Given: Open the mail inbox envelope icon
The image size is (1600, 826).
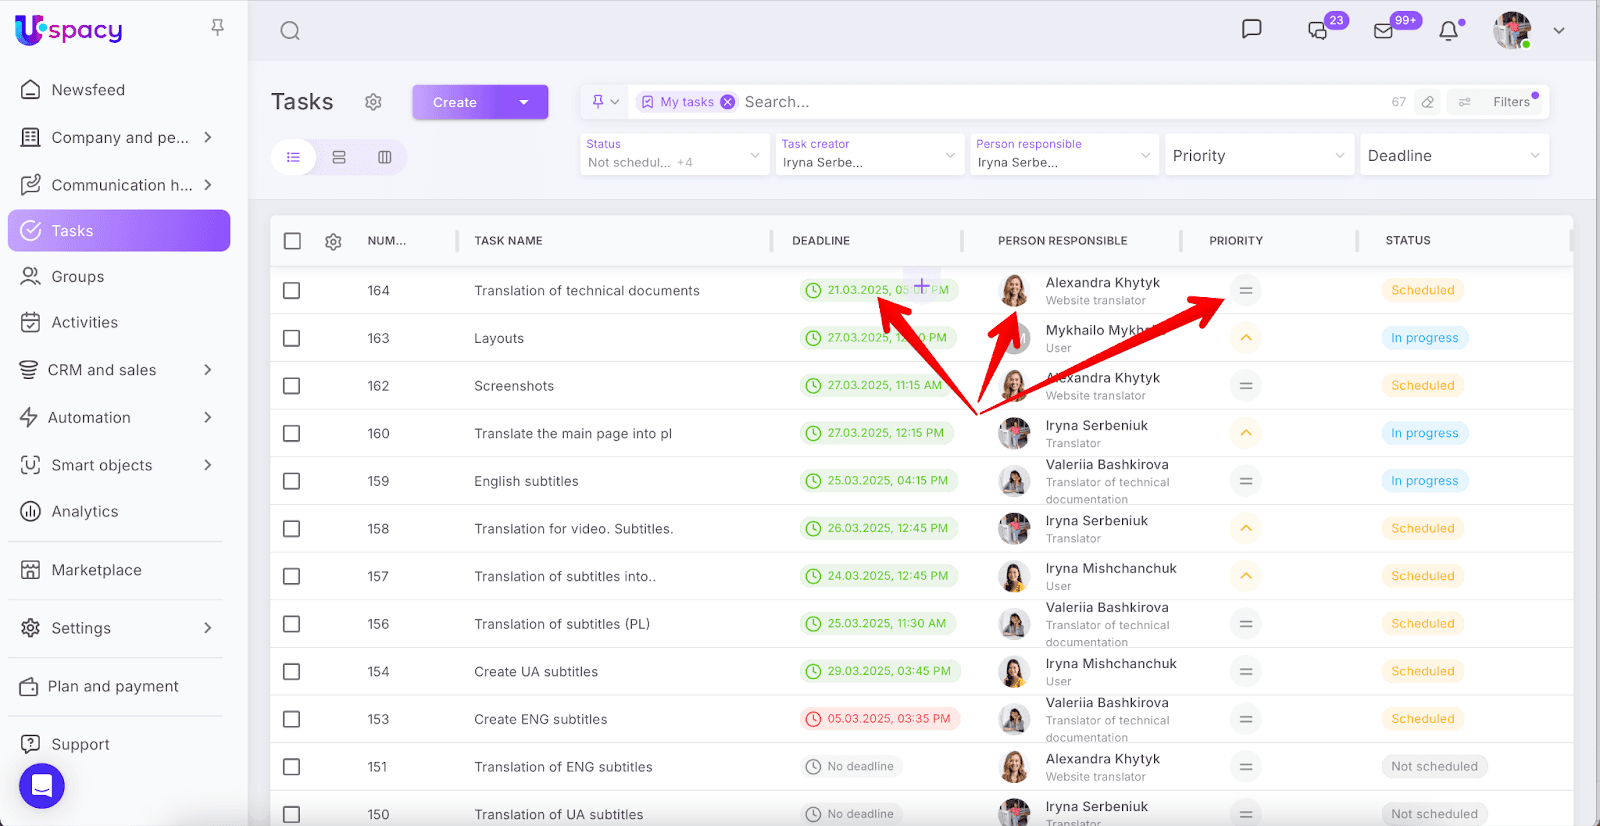Looking at the screenshot, I should (1384, 31).
